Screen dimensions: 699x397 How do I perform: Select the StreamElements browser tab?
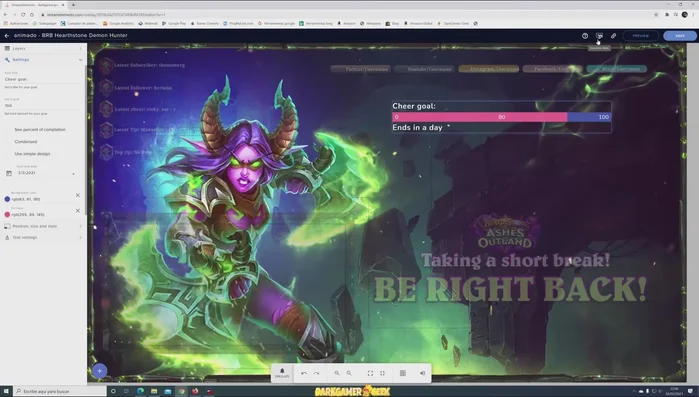[34, 5]
